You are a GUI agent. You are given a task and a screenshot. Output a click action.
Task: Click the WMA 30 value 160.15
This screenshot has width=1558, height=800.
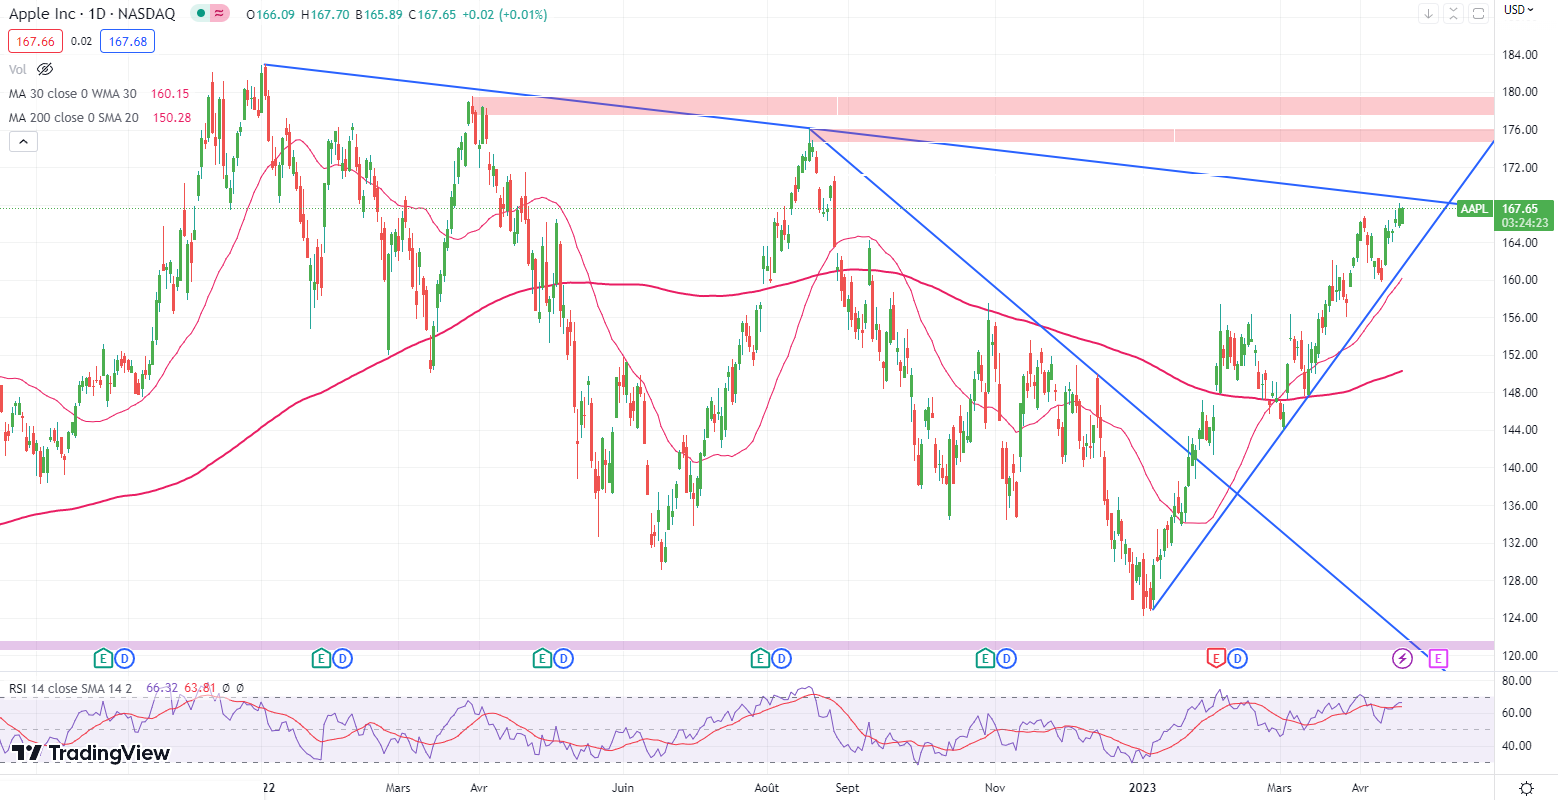tap(170, 94)
